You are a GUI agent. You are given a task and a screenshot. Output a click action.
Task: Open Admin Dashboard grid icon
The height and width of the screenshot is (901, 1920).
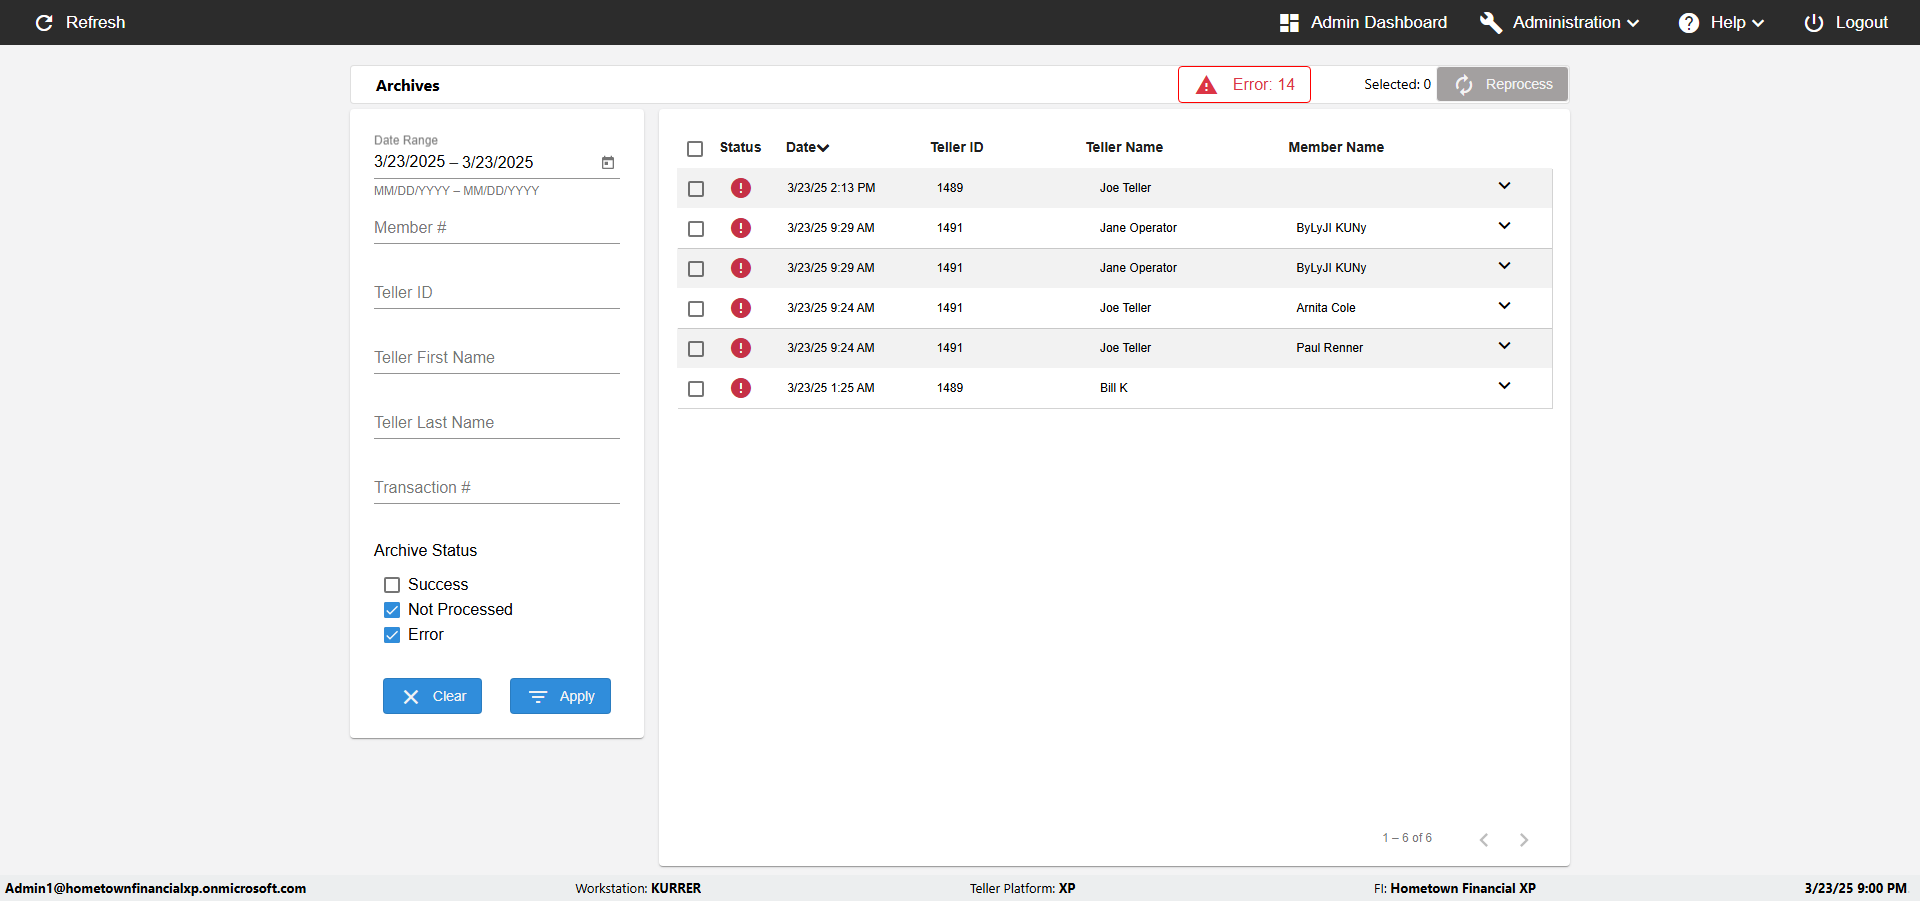pyautogui.click(x=1289, y=22)
